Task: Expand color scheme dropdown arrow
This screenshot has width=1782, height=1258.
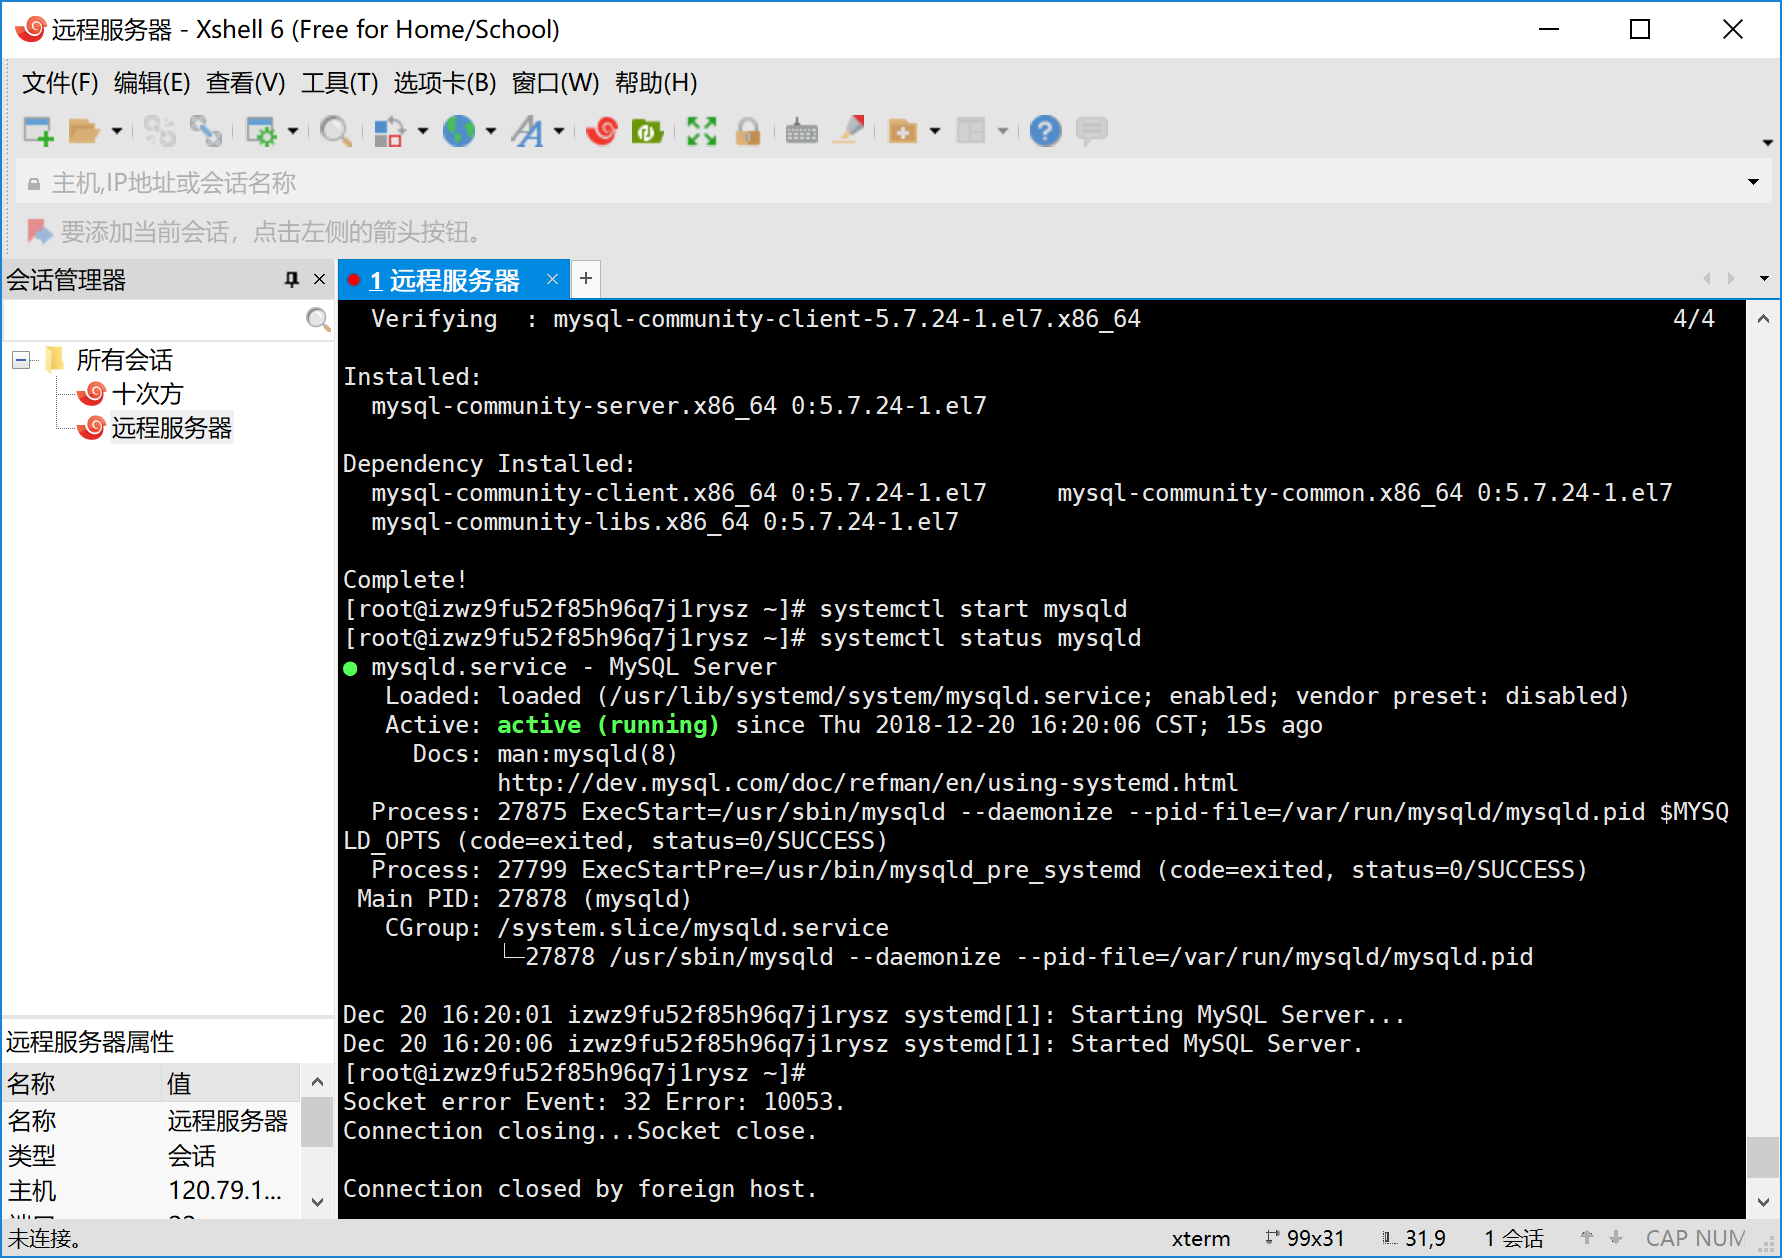Action: tap(422, 131)
